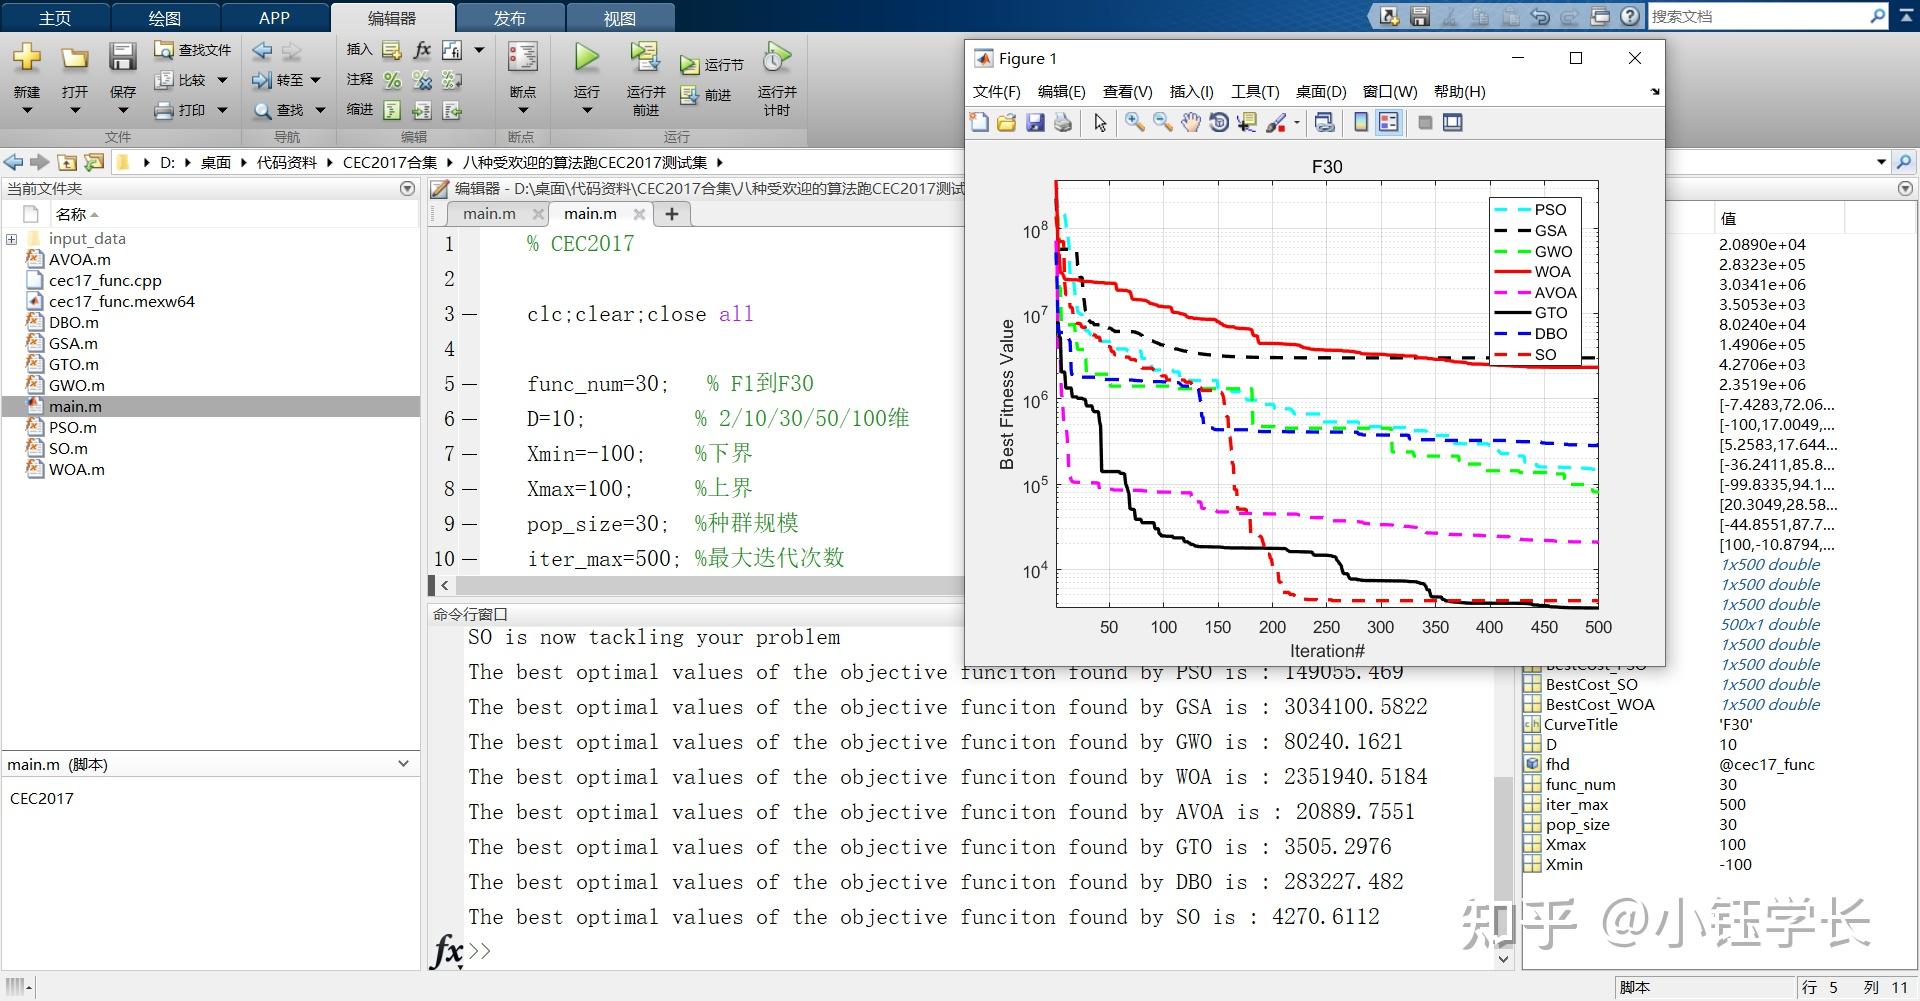
Task: Click the Print Figure icon
Action: coord(1063,122)
